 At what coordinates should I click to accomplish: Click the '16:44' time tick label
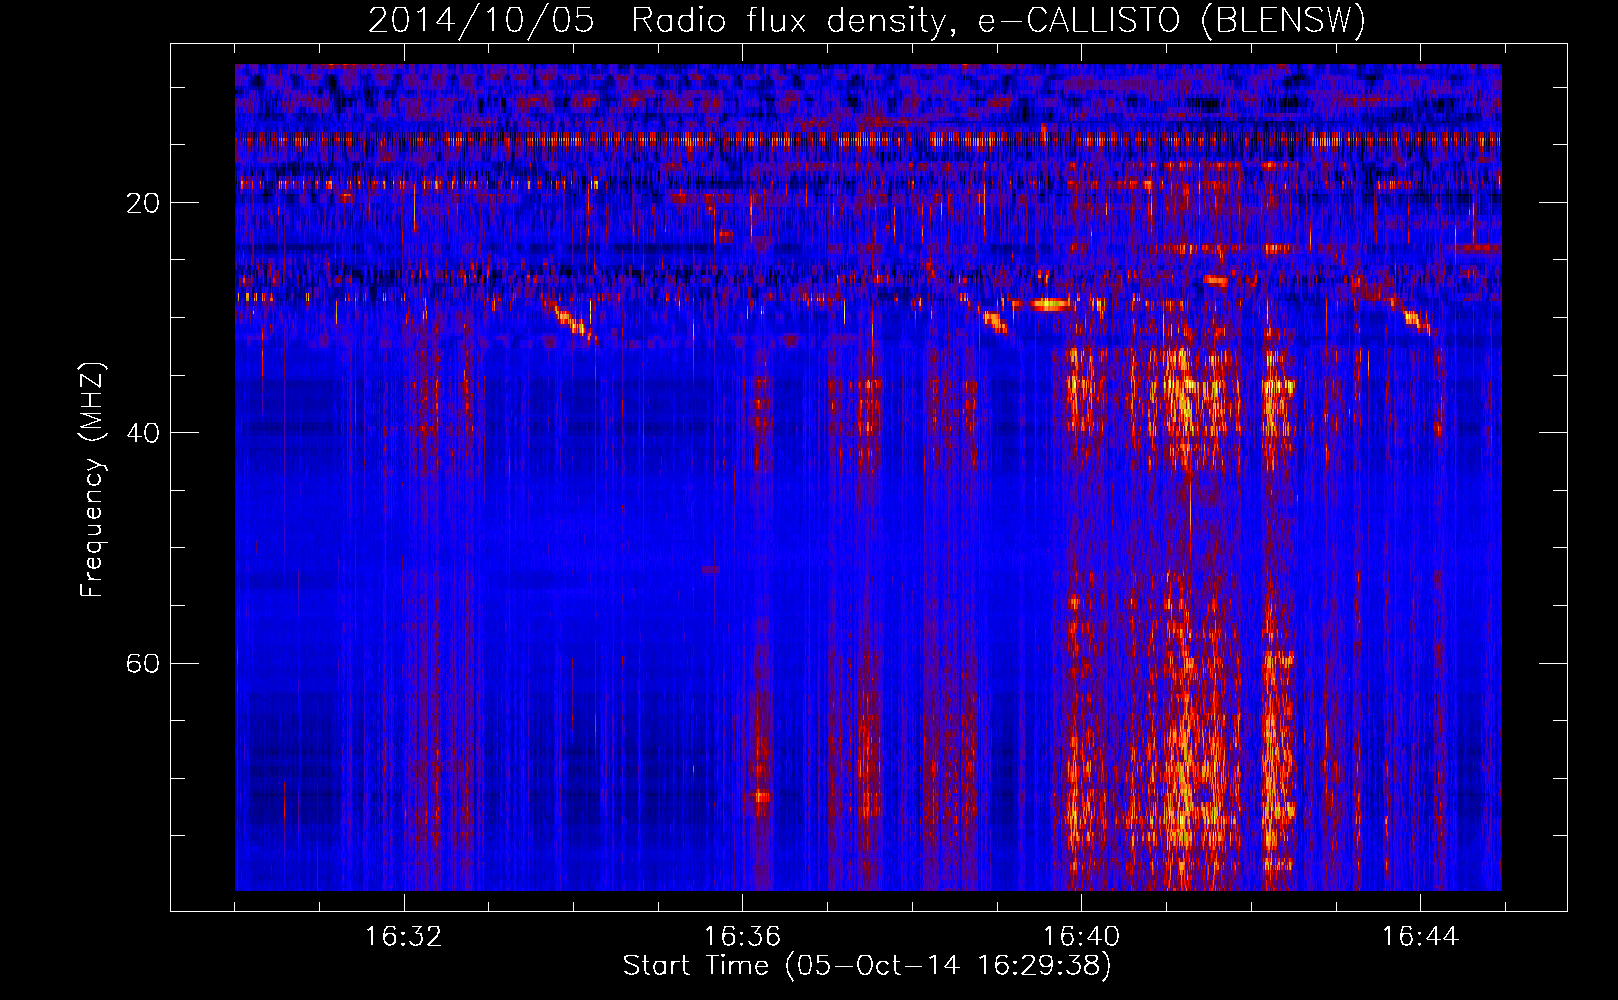[x=1420, y=937]
